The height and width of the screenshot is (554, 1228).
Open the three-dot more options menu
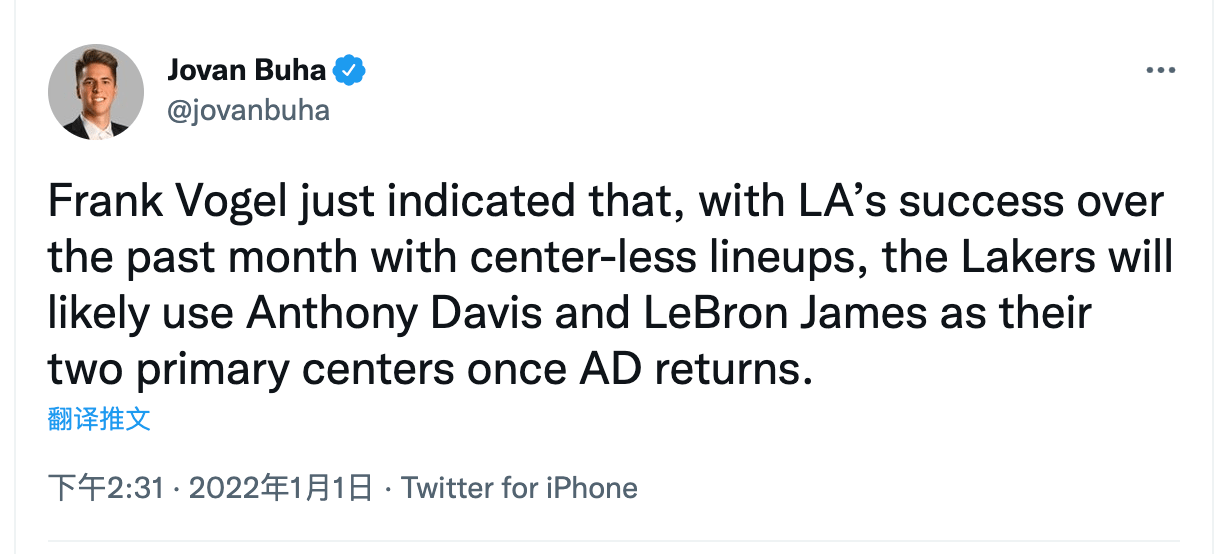tap(1160, 71)
